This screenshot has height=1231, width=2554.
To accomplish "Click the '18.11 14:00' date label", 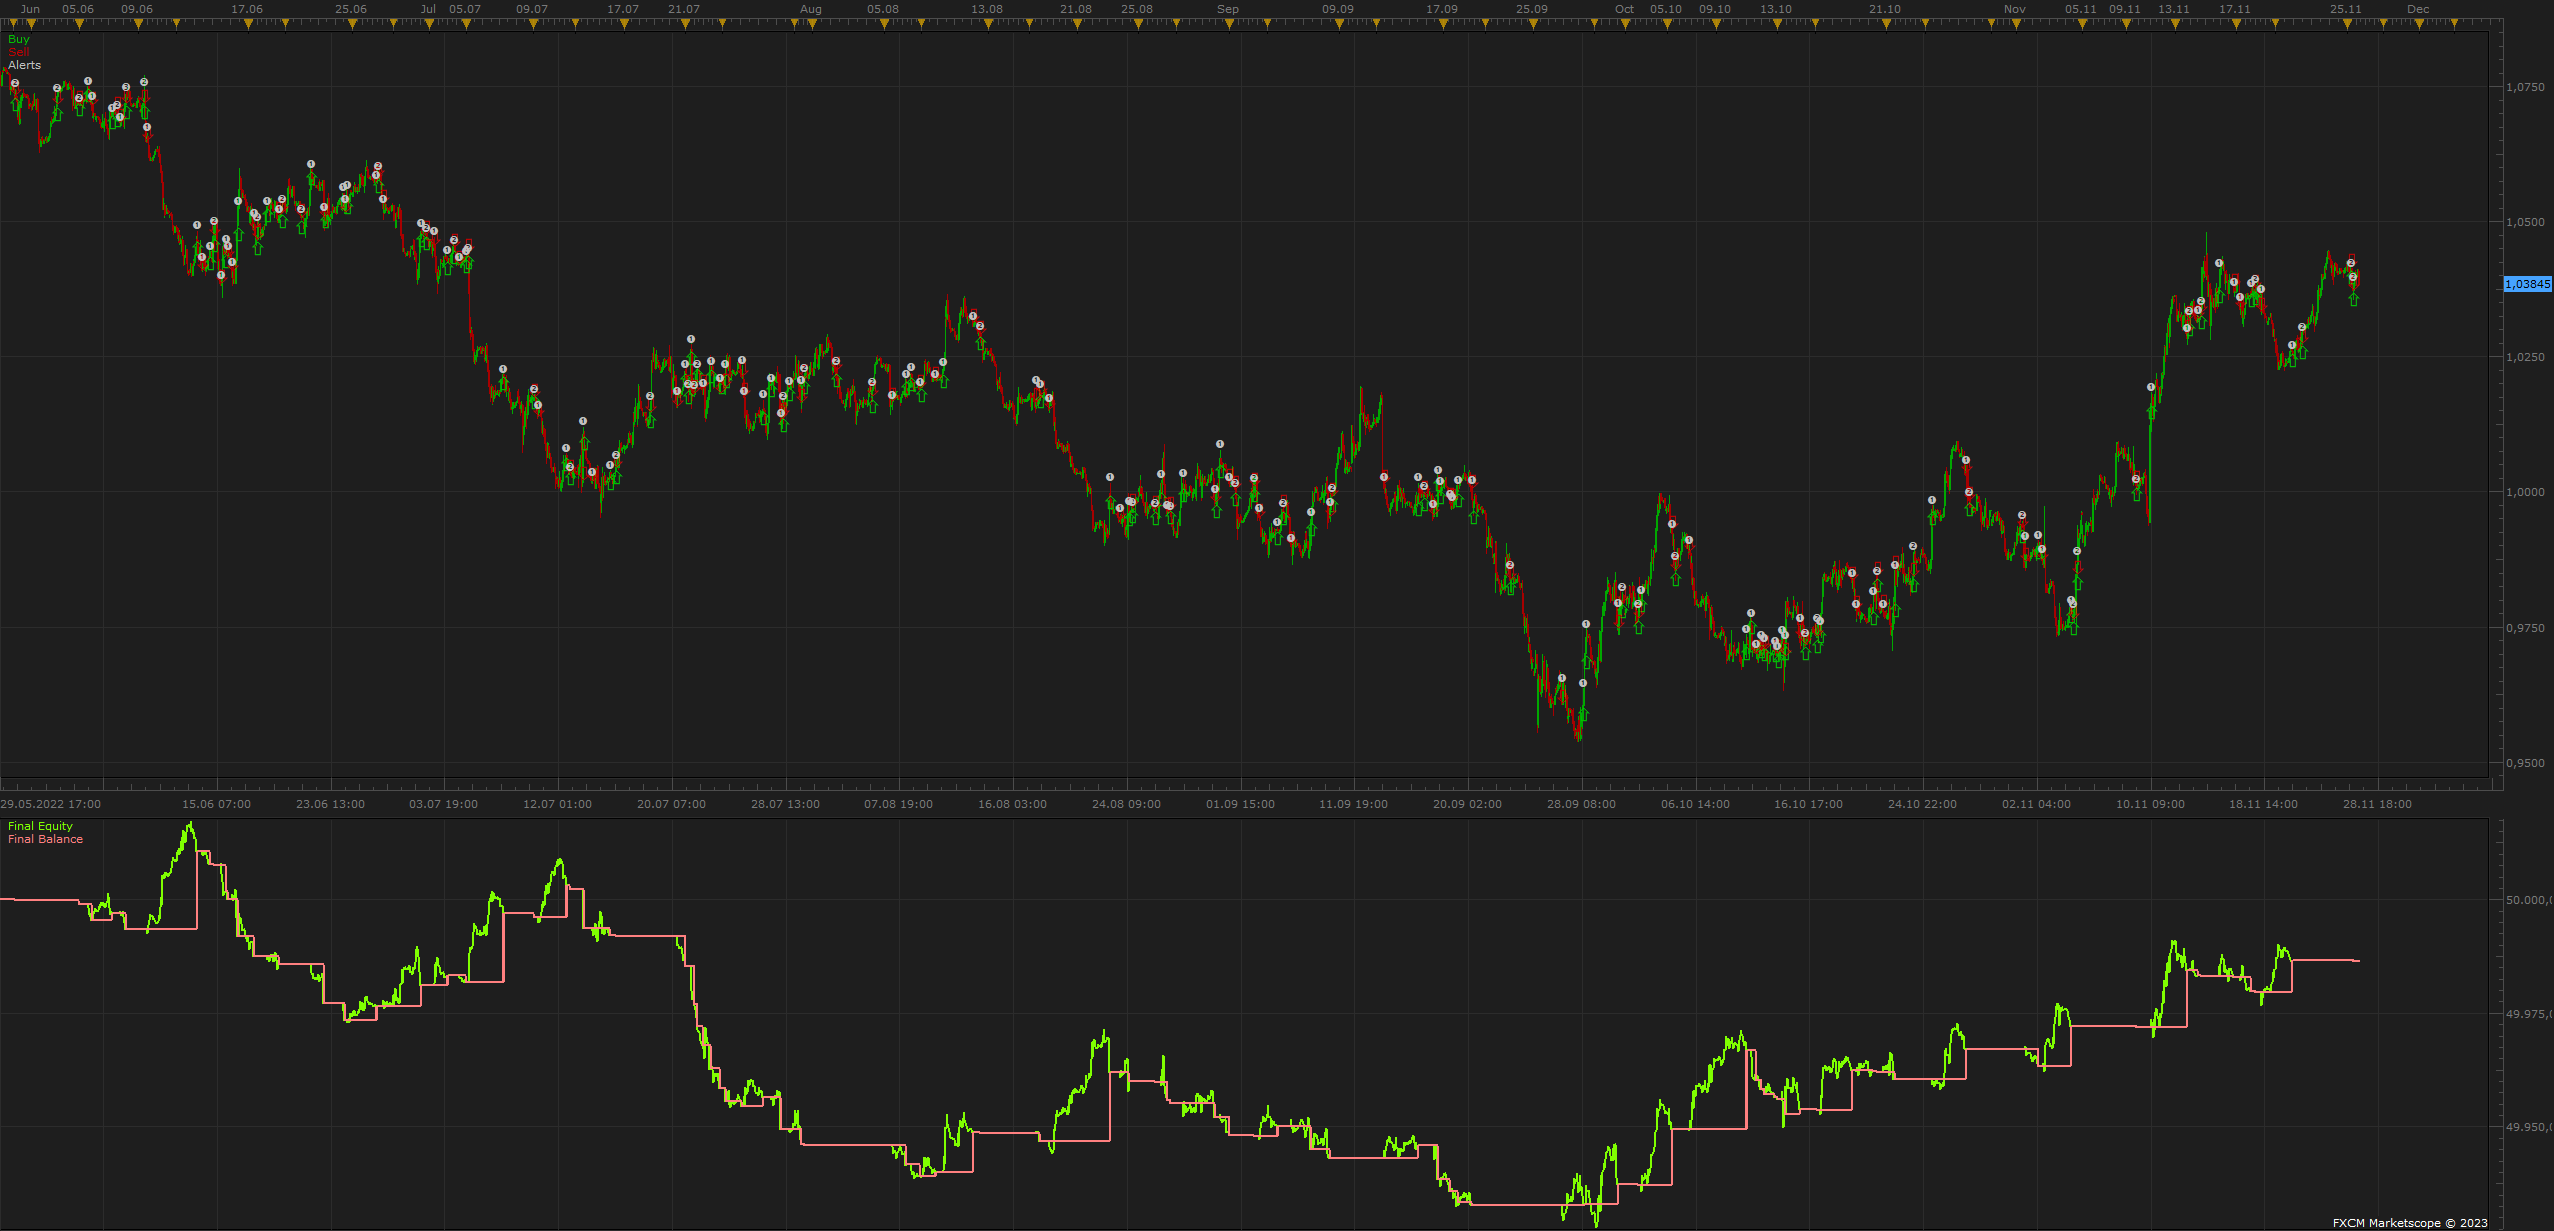I will point(2263,804).
